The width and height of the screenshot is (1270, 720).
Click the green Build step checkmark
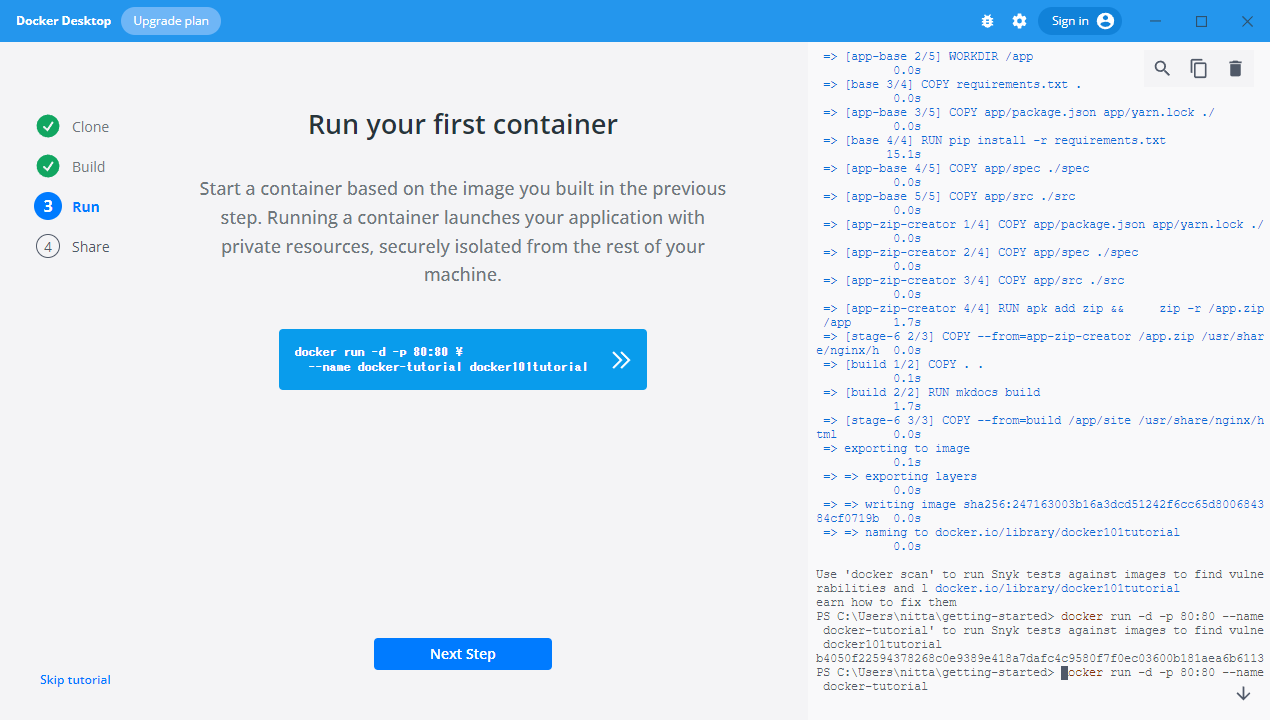pyautogui.click(x=48, y=166)
